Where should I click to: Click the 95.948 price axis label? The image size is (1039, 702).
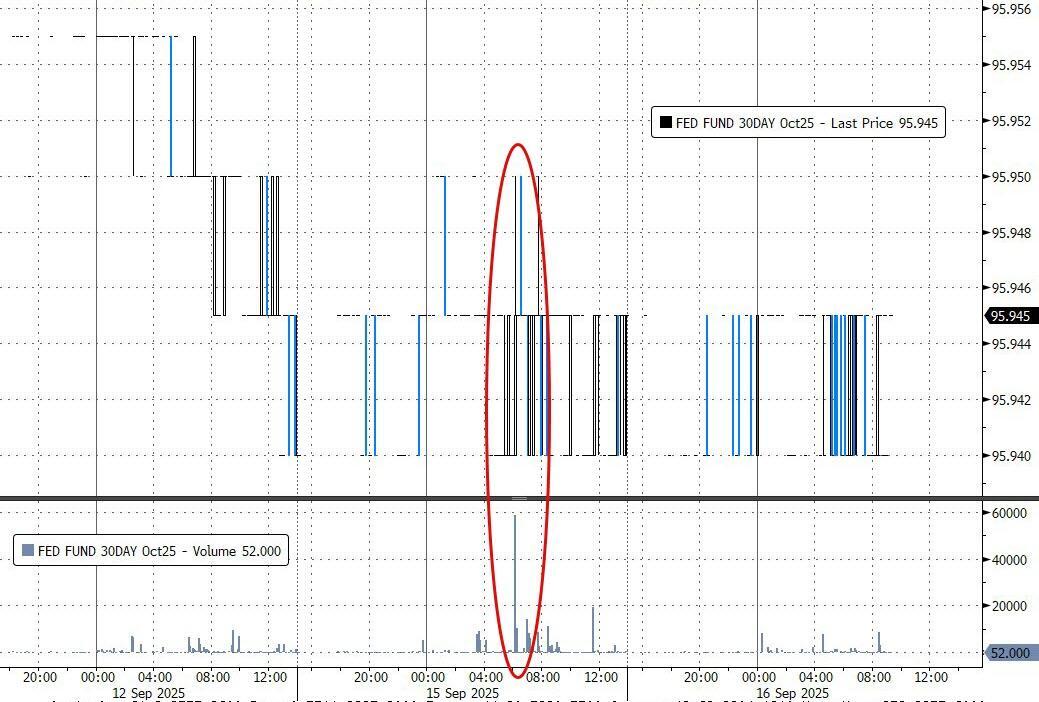coord(1010,233)
